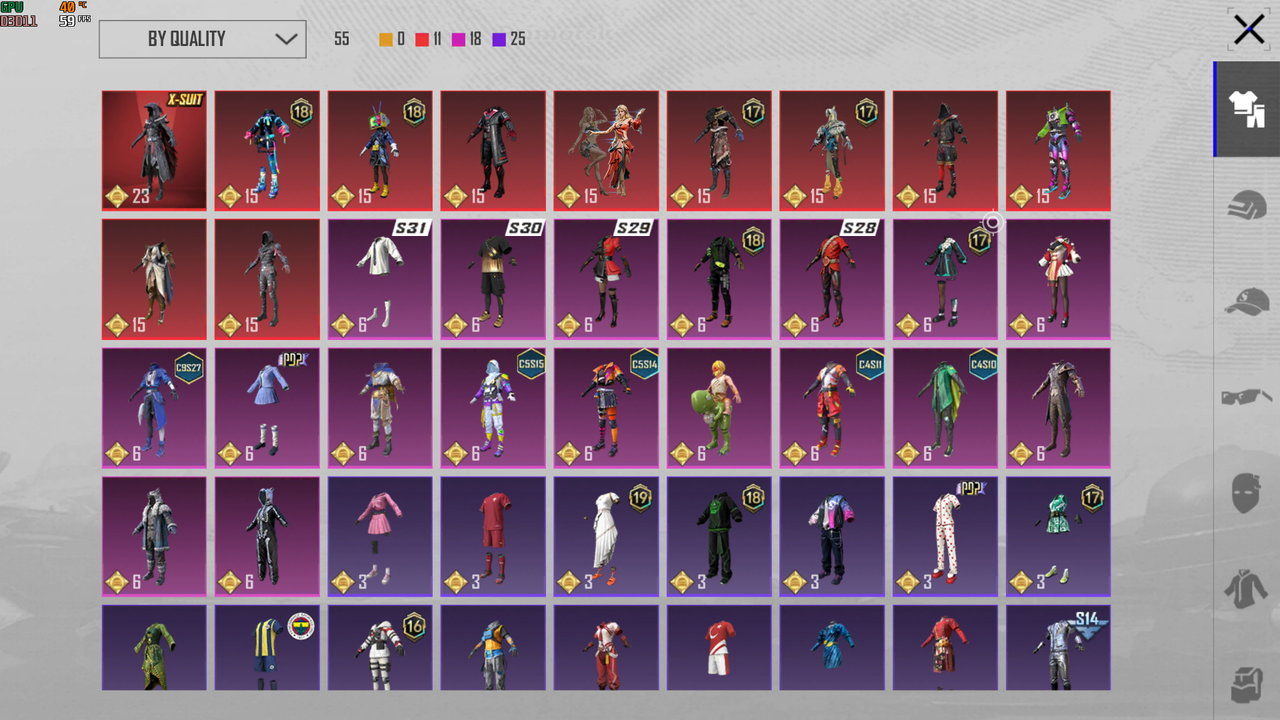Select the S30 black and gold outfit
1280x720 pixels.
coord(493,279)
